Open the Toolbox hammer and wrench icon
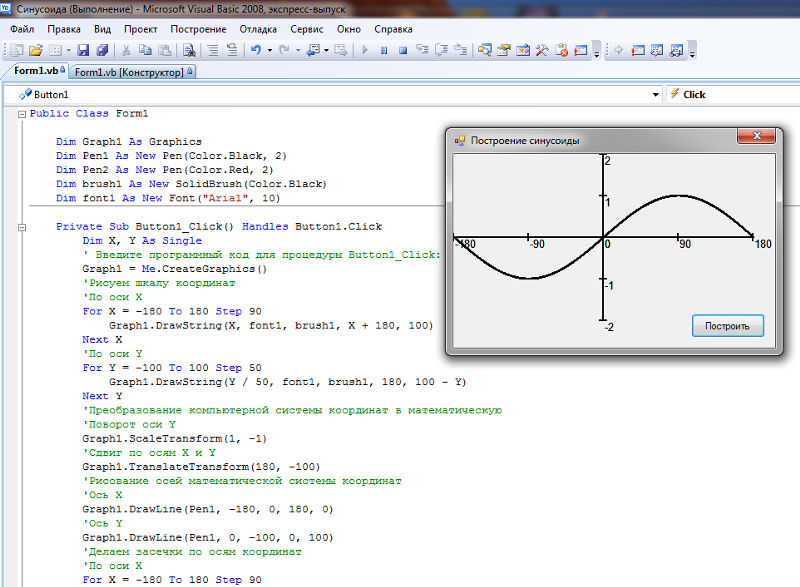The height and width of the screenshot is (587, 800). 542,50
